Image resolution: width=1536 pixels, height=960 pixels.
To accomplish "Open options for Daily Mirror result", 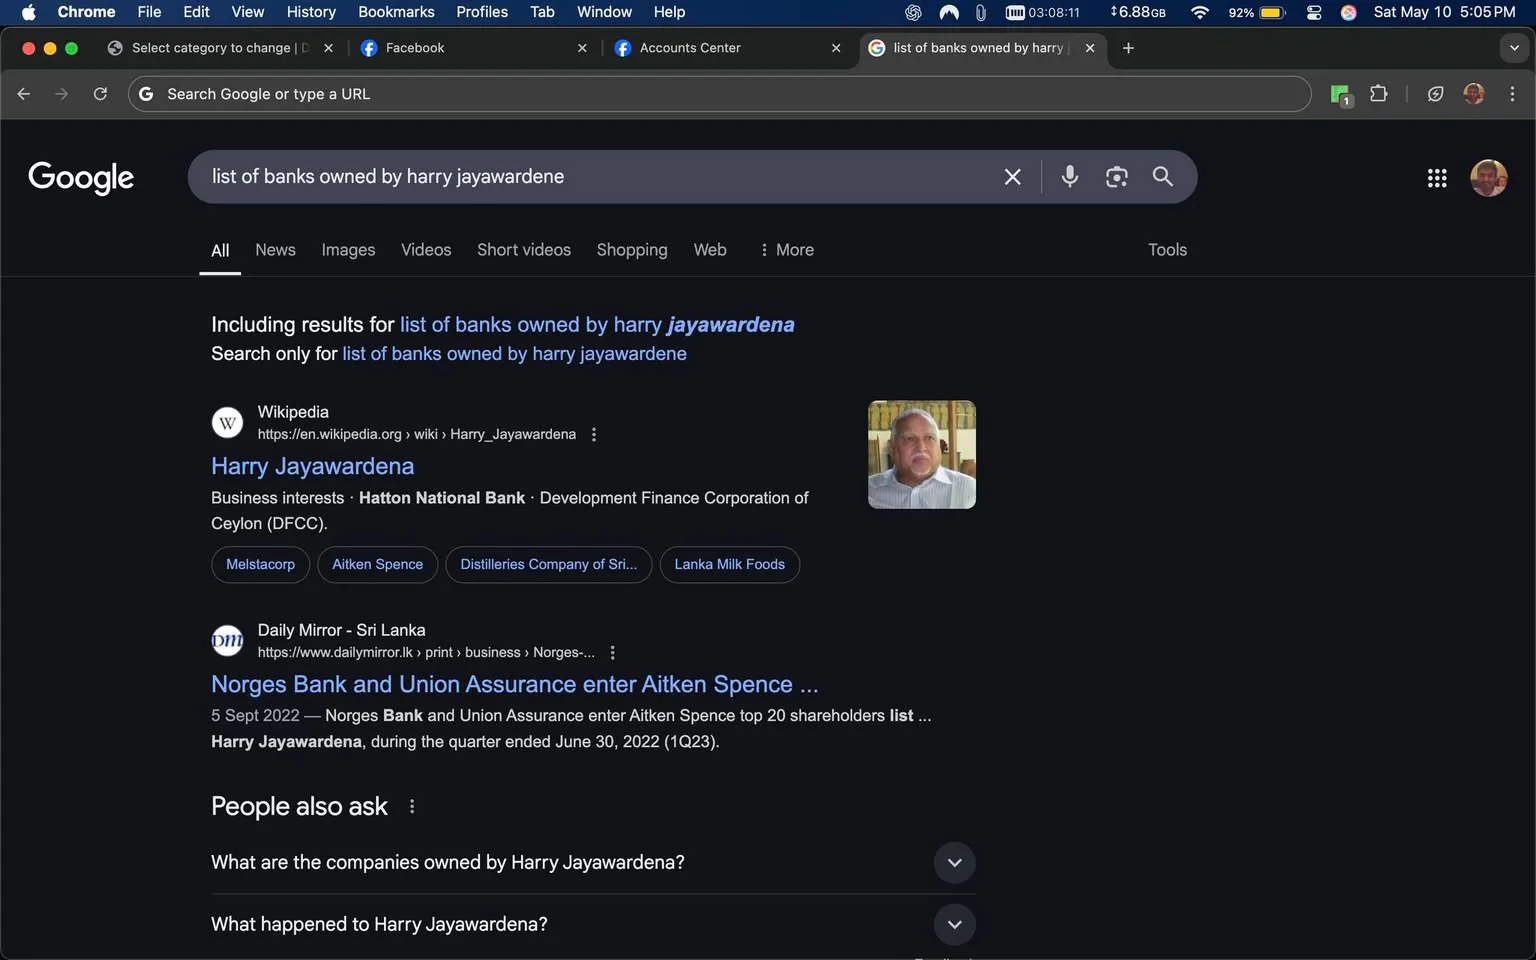I will pos(612,653).
